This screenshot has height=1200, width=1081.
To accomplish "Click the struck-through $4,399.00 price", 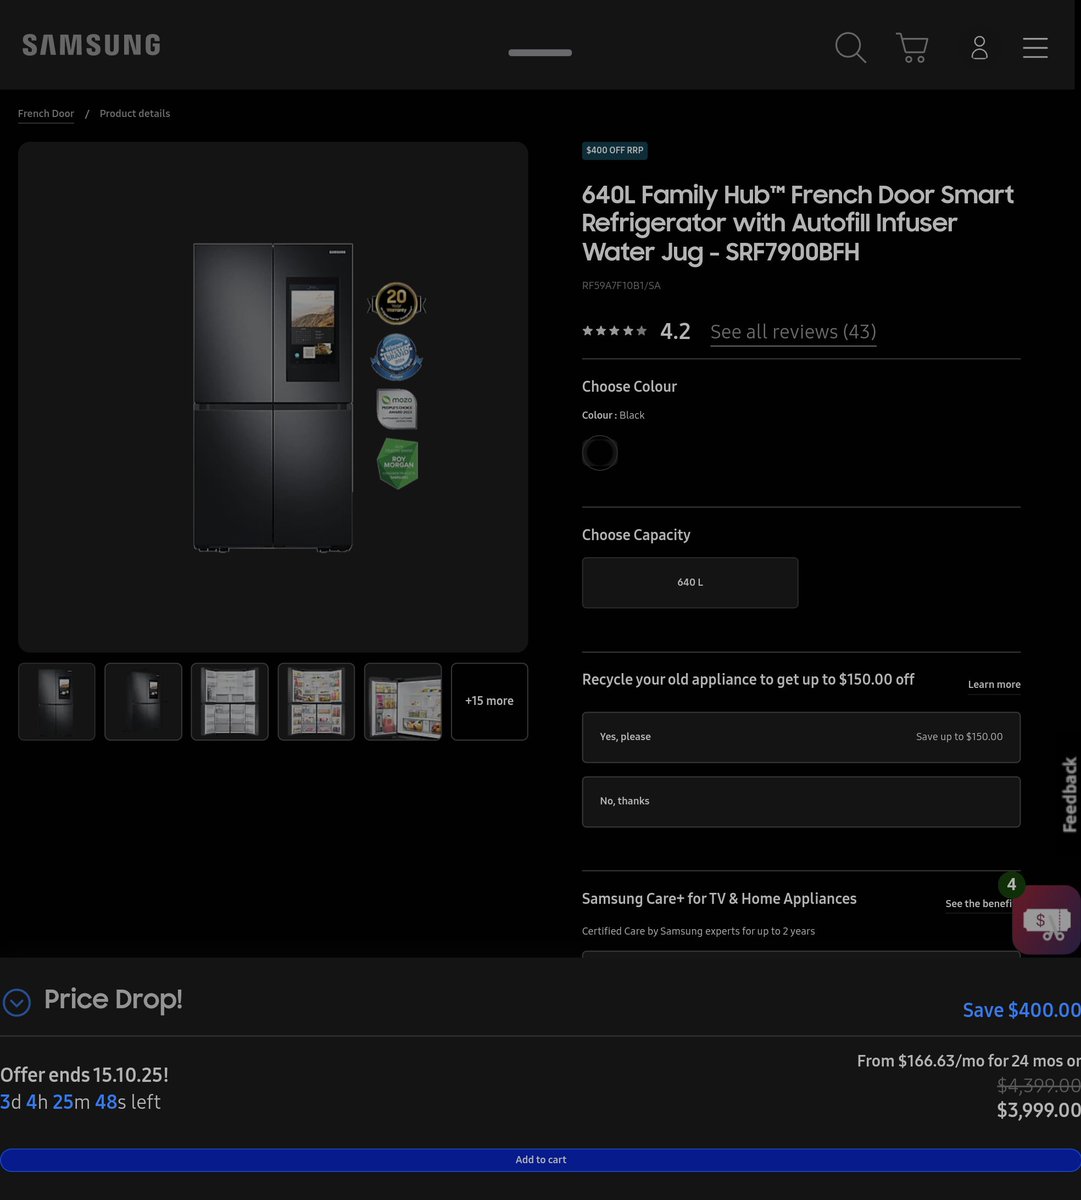I will click(1038, 1086).
